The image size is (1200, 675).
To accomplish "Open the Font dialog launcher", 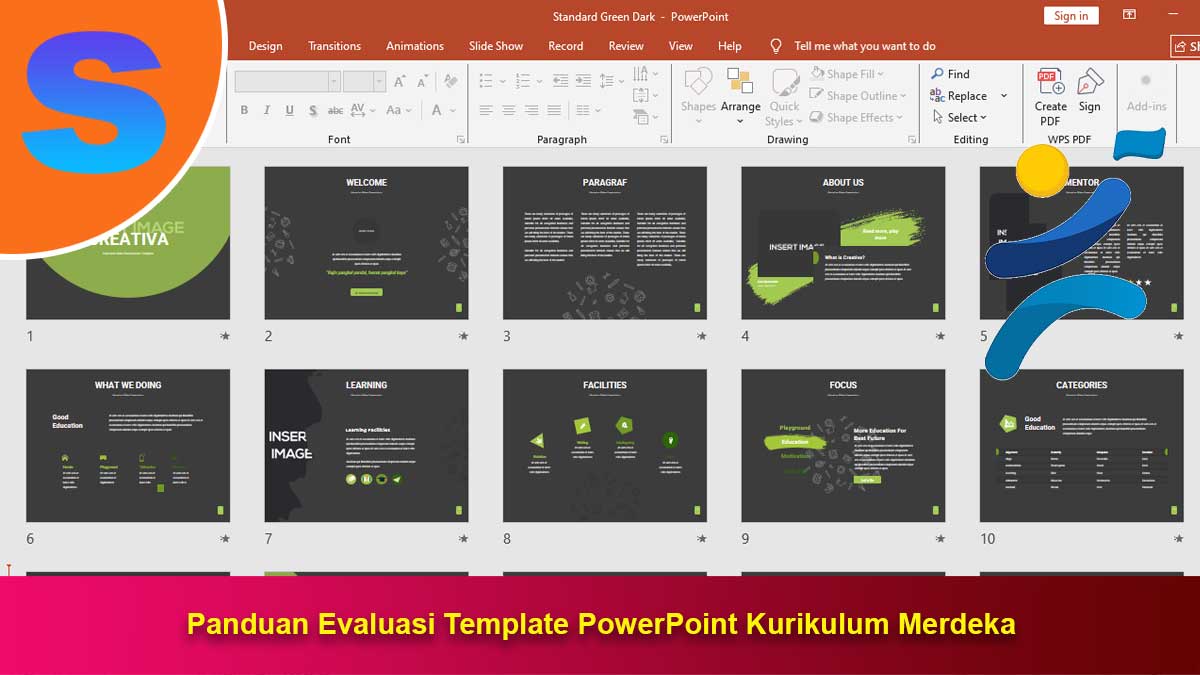I will click(461, 140).
